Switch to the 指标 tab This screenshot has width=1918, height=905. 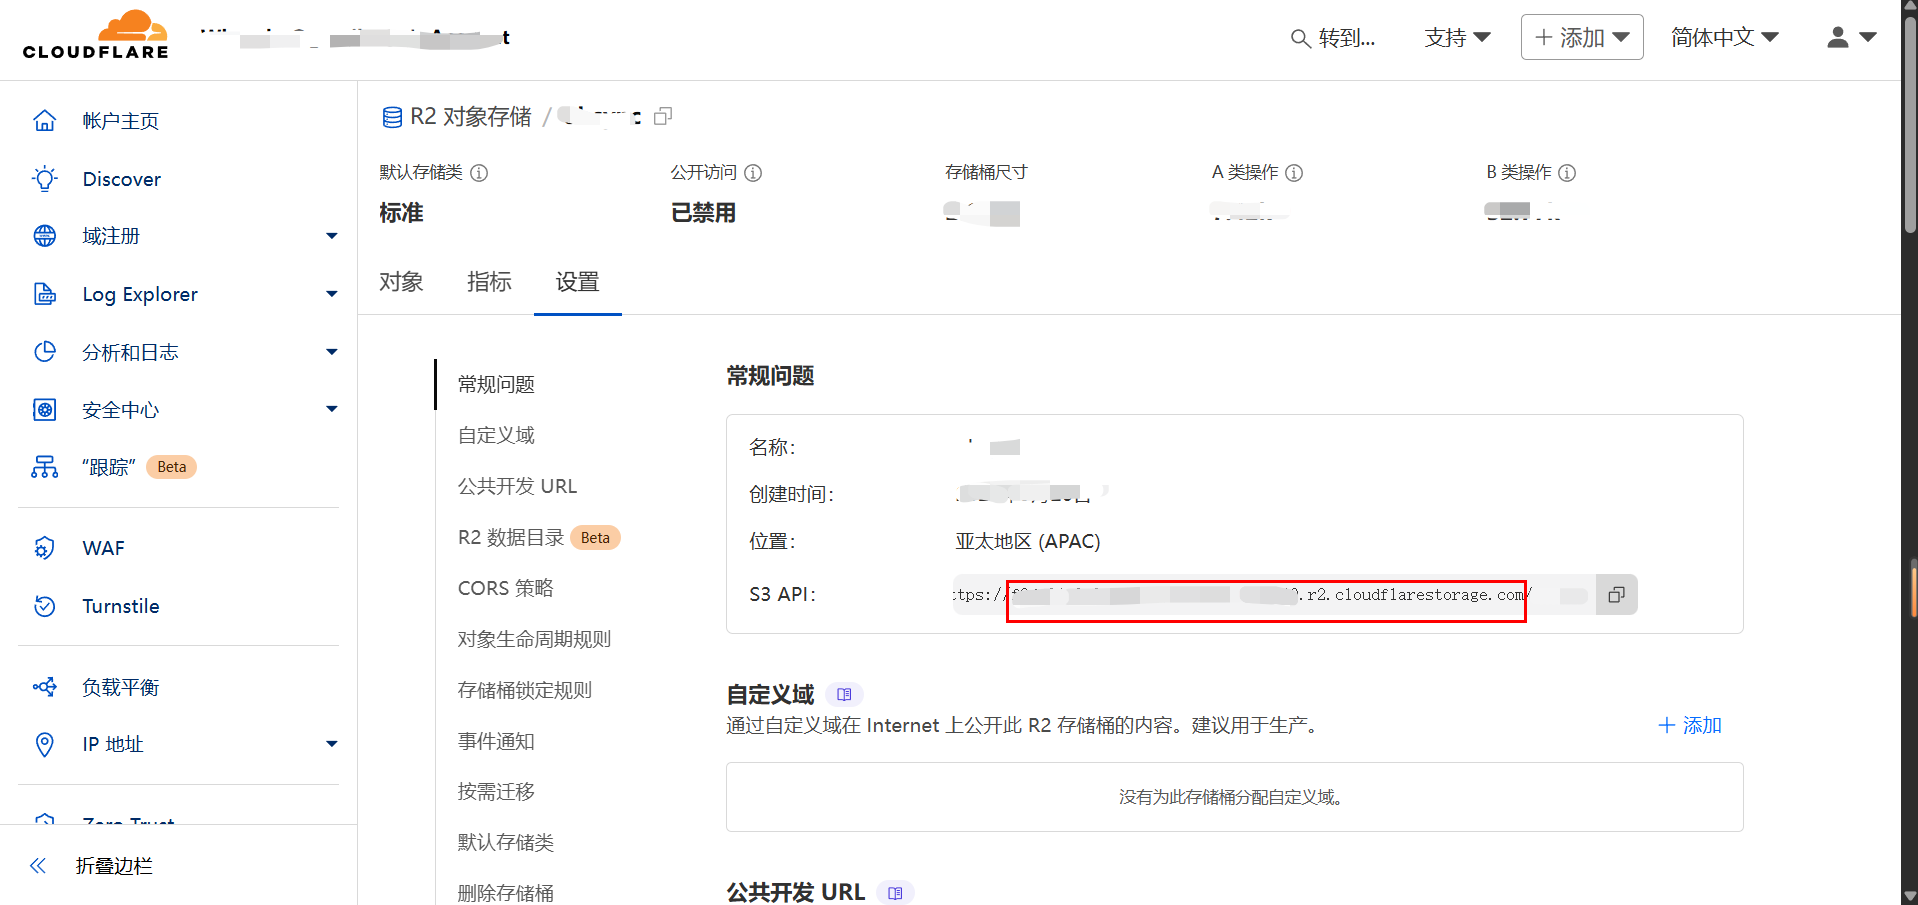point(489,282)
